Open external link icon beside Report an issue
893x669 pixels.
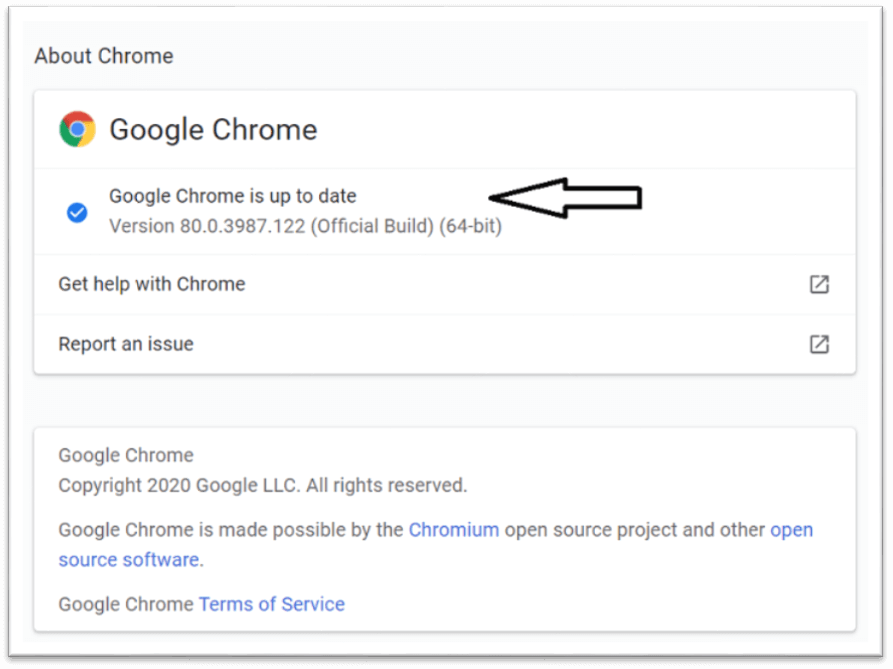pos(819,344)
